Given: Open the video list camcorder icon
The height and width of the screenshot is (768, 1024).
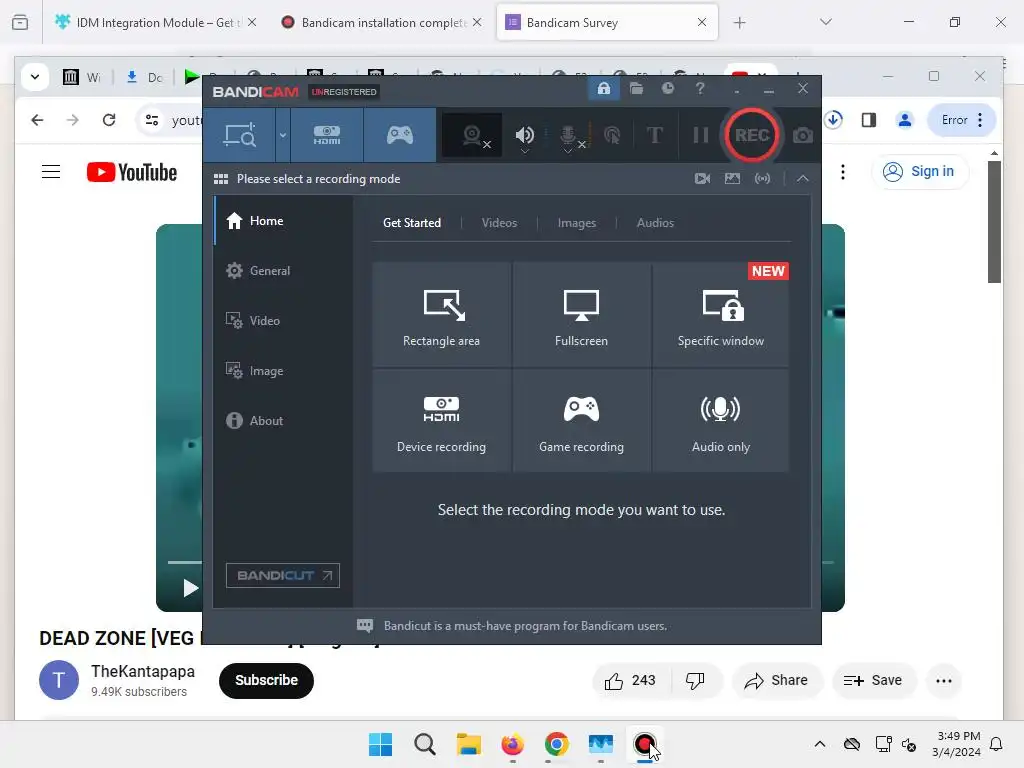Looking at the screenshot, I should [x=702, y=178].
